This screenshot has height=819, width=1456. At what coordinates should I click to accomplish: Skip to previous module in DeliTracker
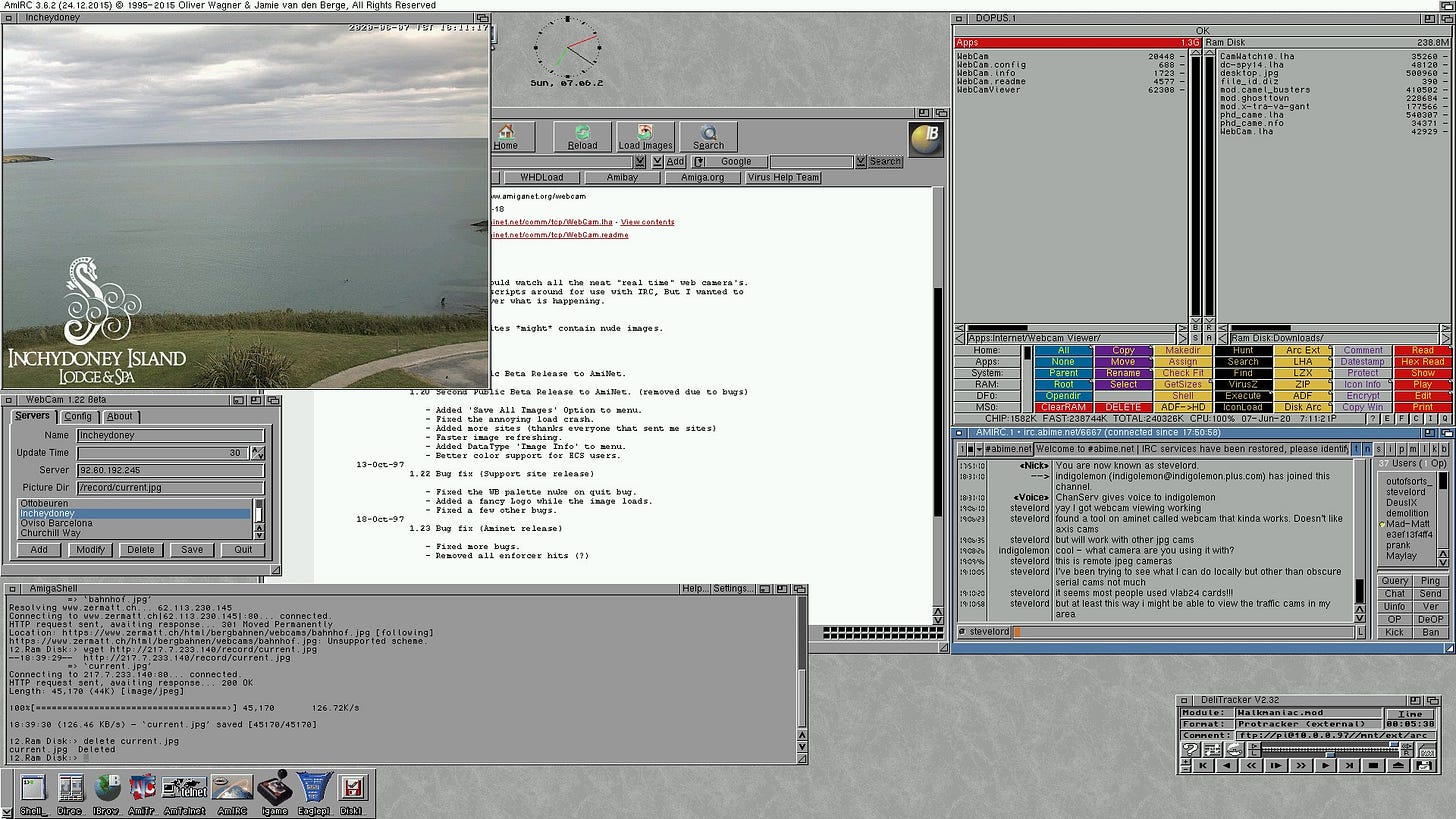pyautogui.click(x=1203, y=765)
